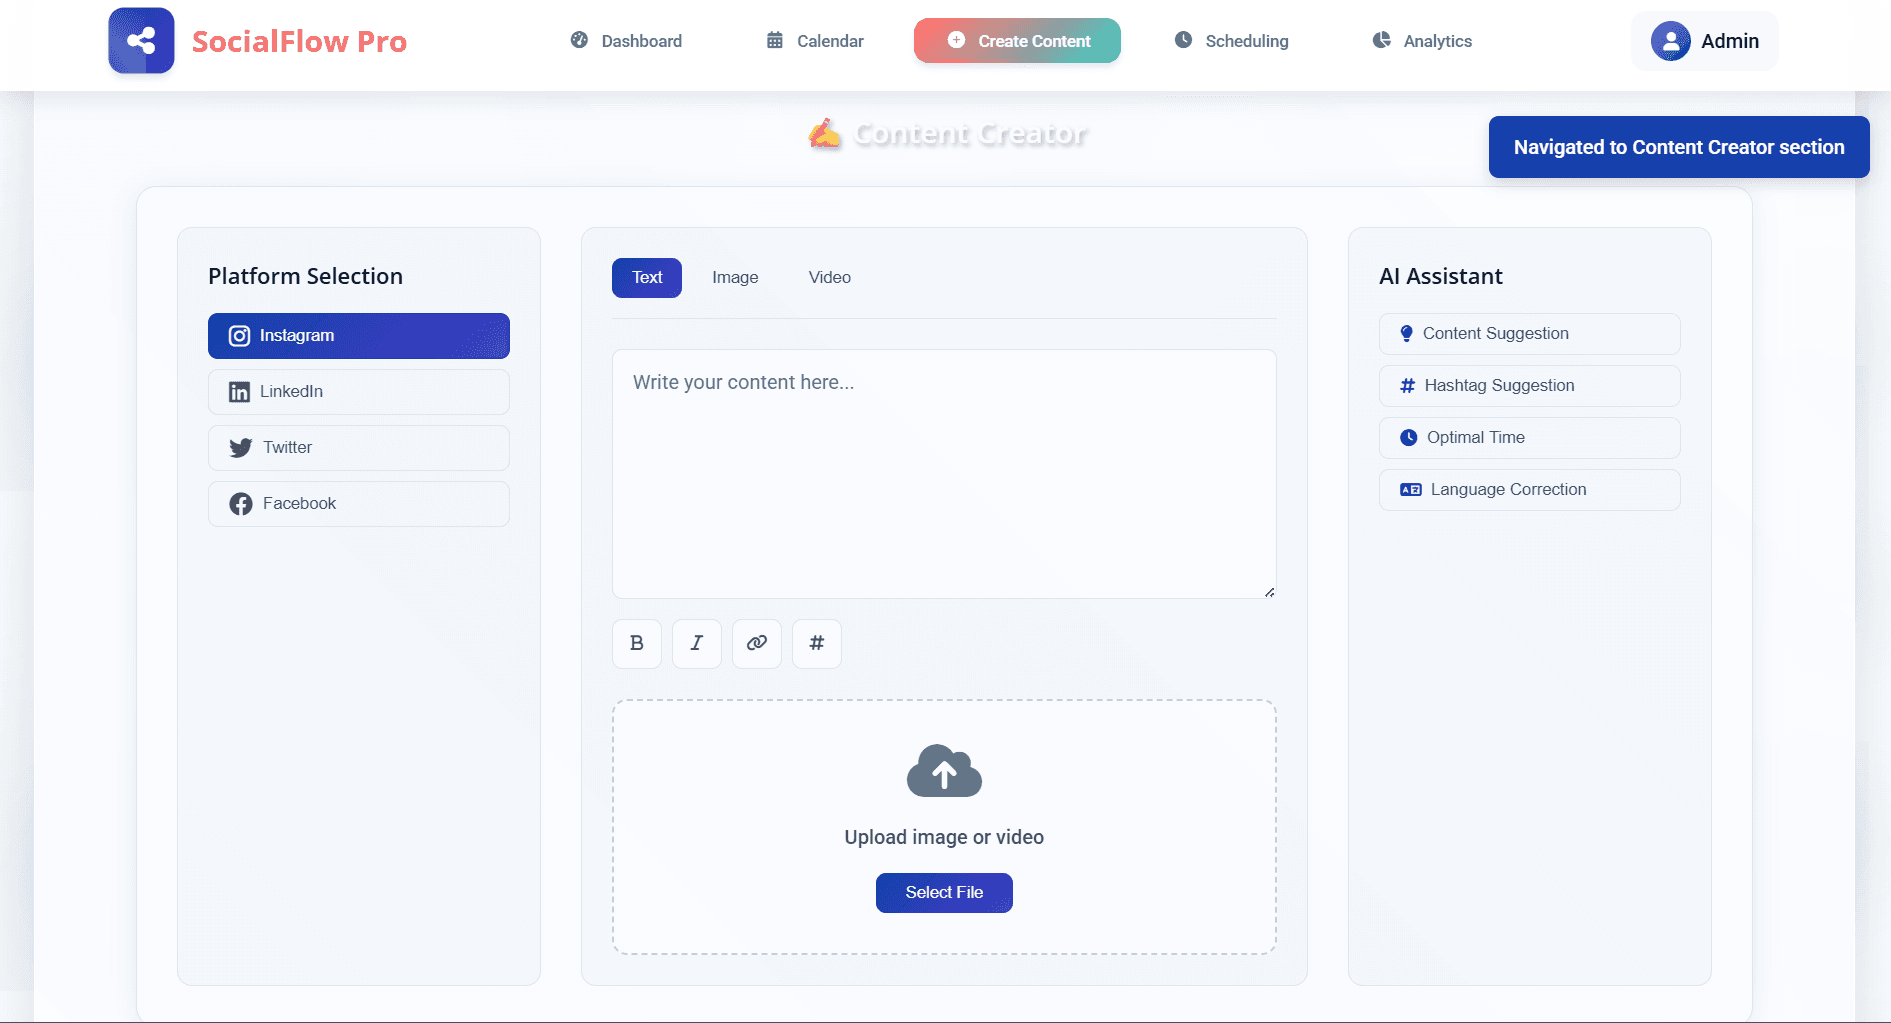Click the SocialFlow Pro share logo icon
Viewport: 1891px width, 1023px height.
click(140, 40)
